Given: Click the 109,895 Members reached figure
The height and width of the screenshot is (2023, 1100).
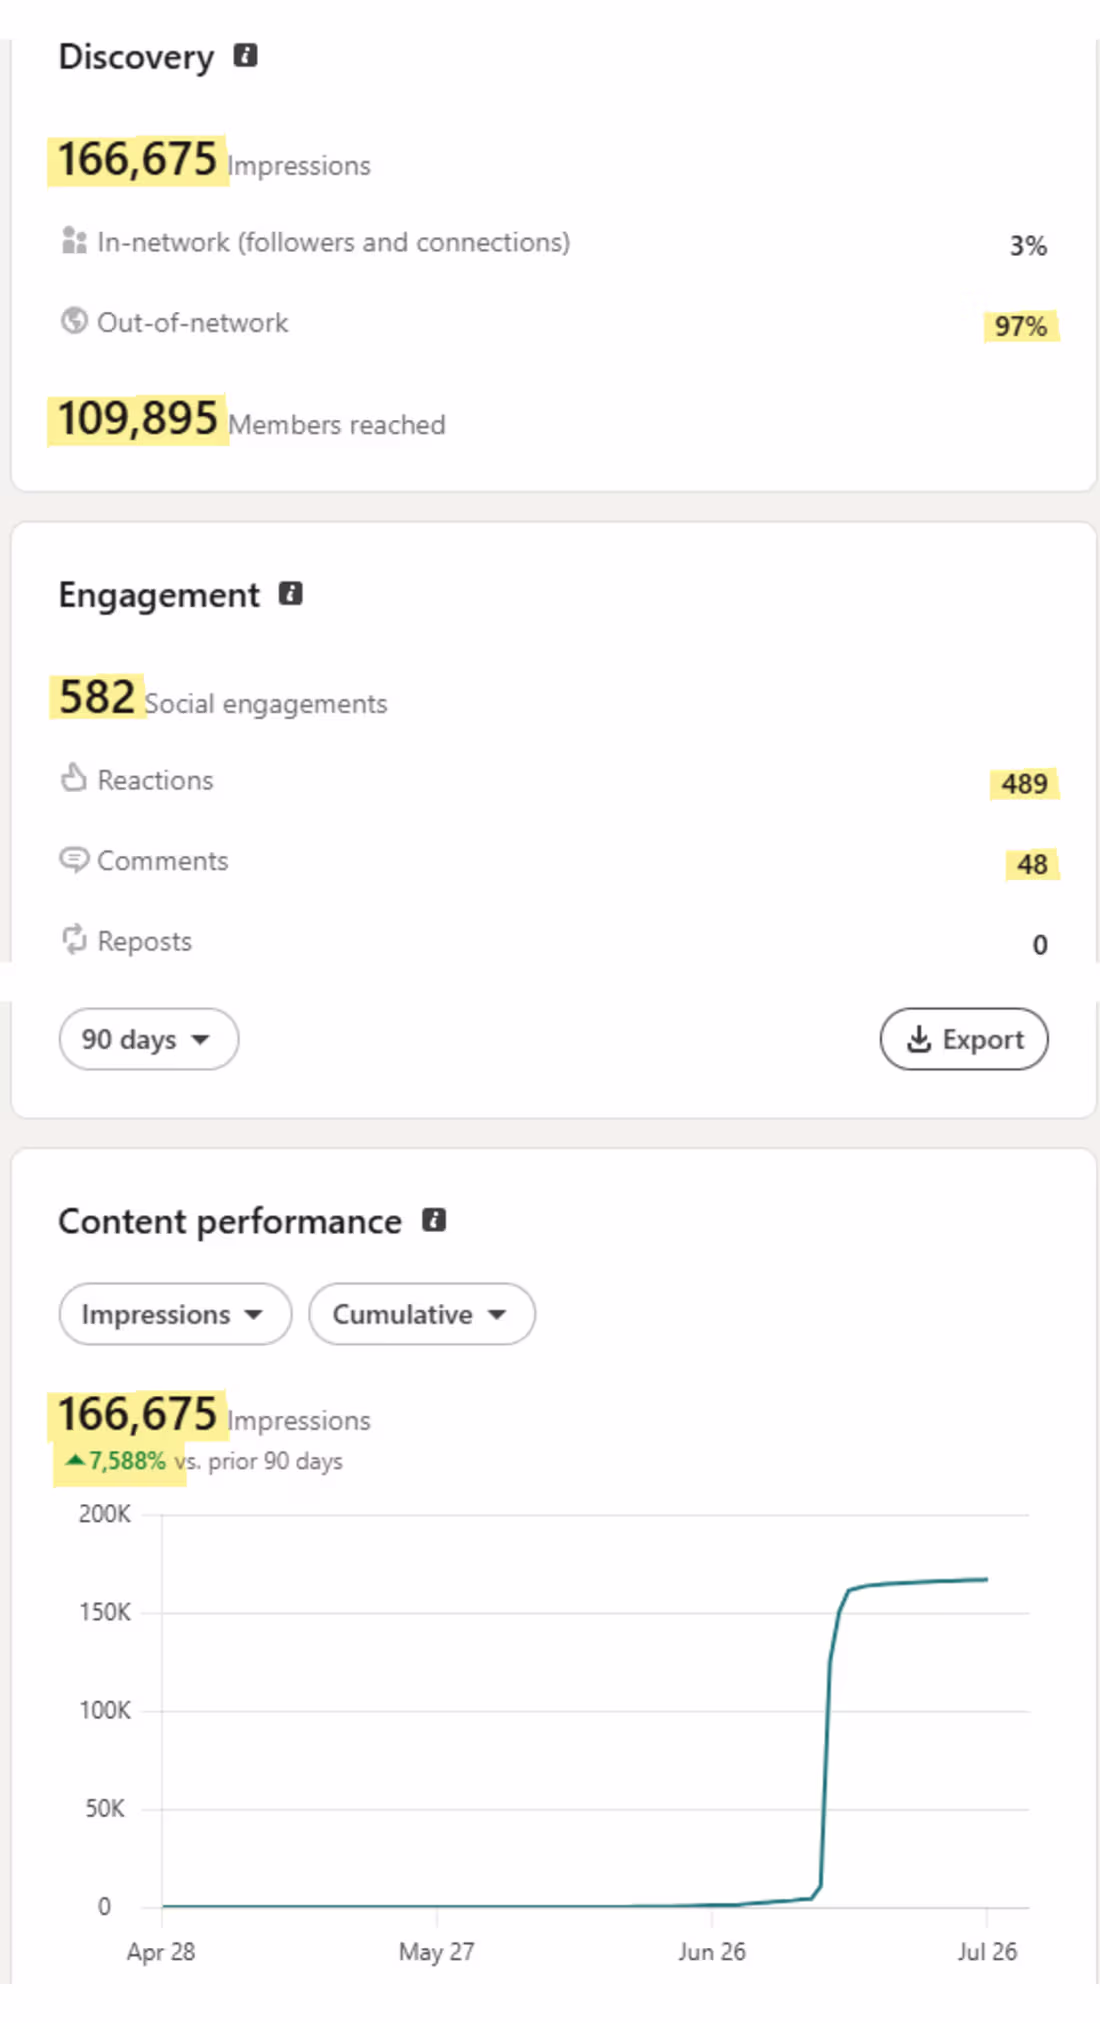Looking at the screenshot, I should (137, 419).
